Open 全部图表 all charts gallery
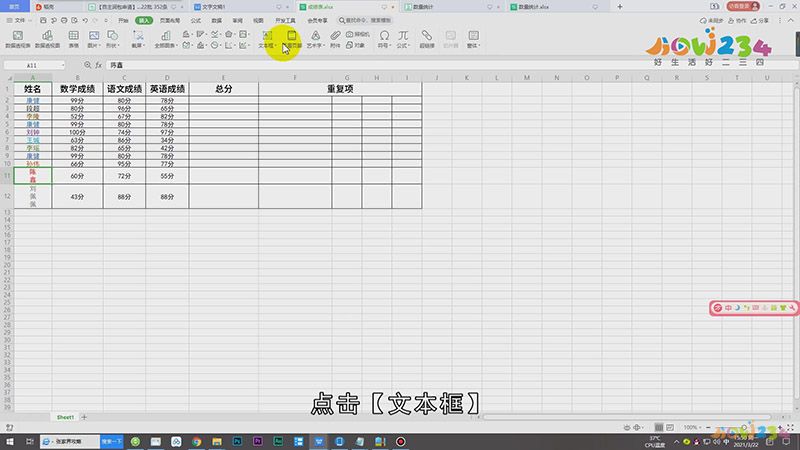800x450 pixels. coord(166,39)
